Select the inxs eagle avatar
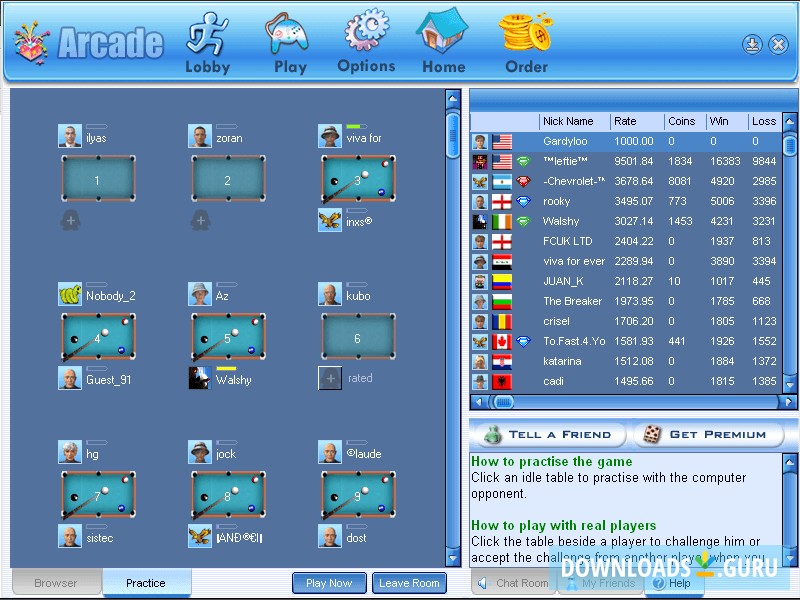The width and height of the screenshot is (800, 600). coord(330,220)
